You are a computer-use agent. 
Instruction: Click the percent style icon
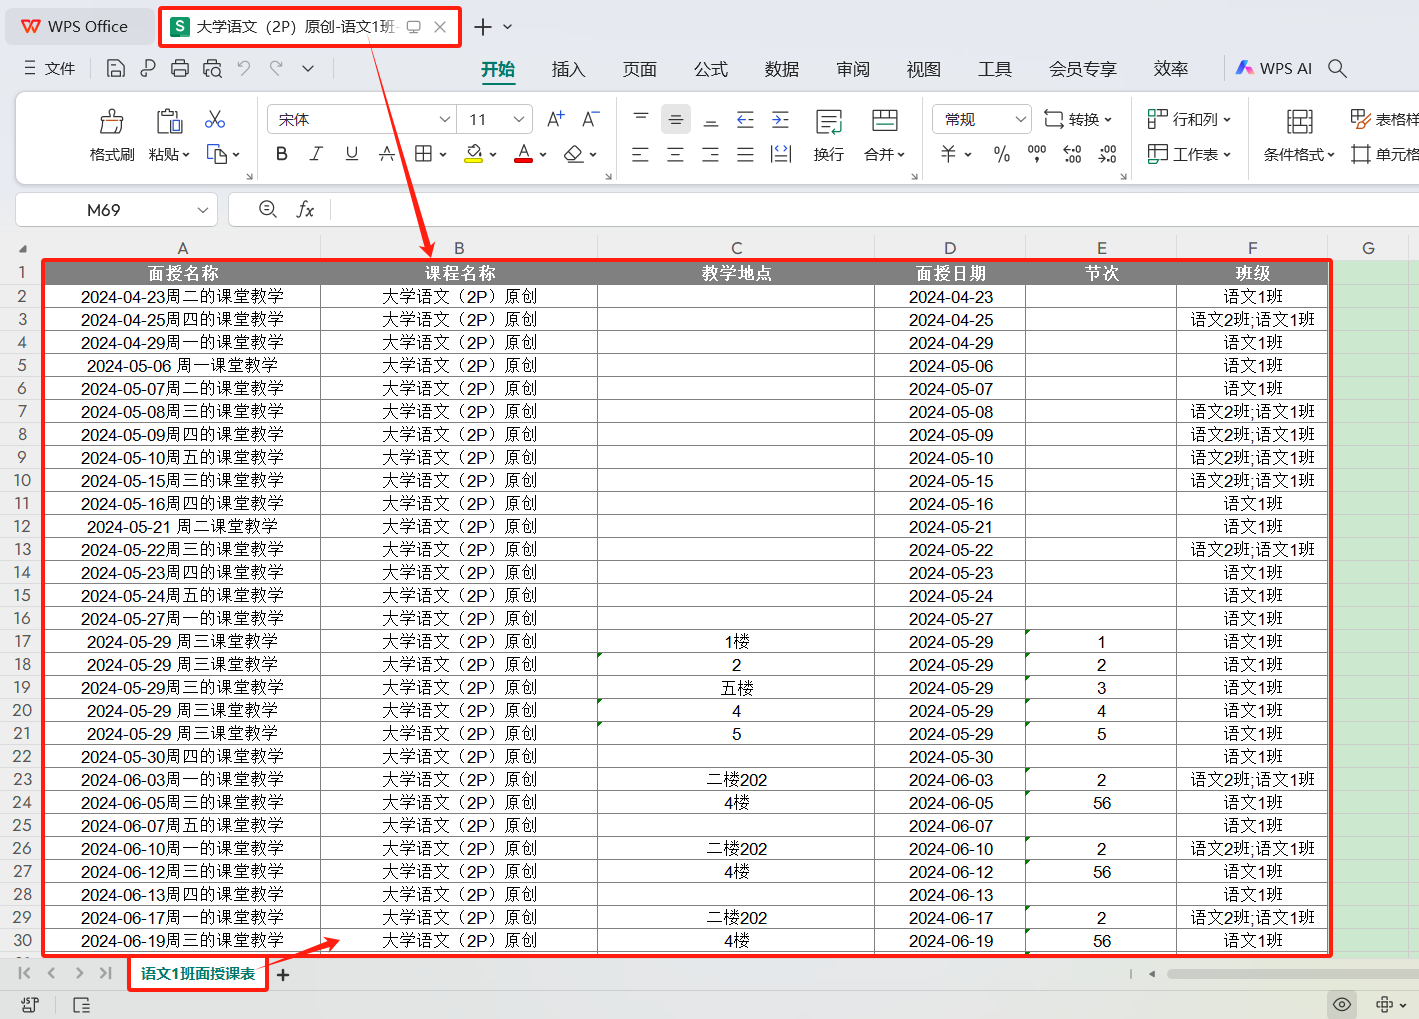(1001, 154)
